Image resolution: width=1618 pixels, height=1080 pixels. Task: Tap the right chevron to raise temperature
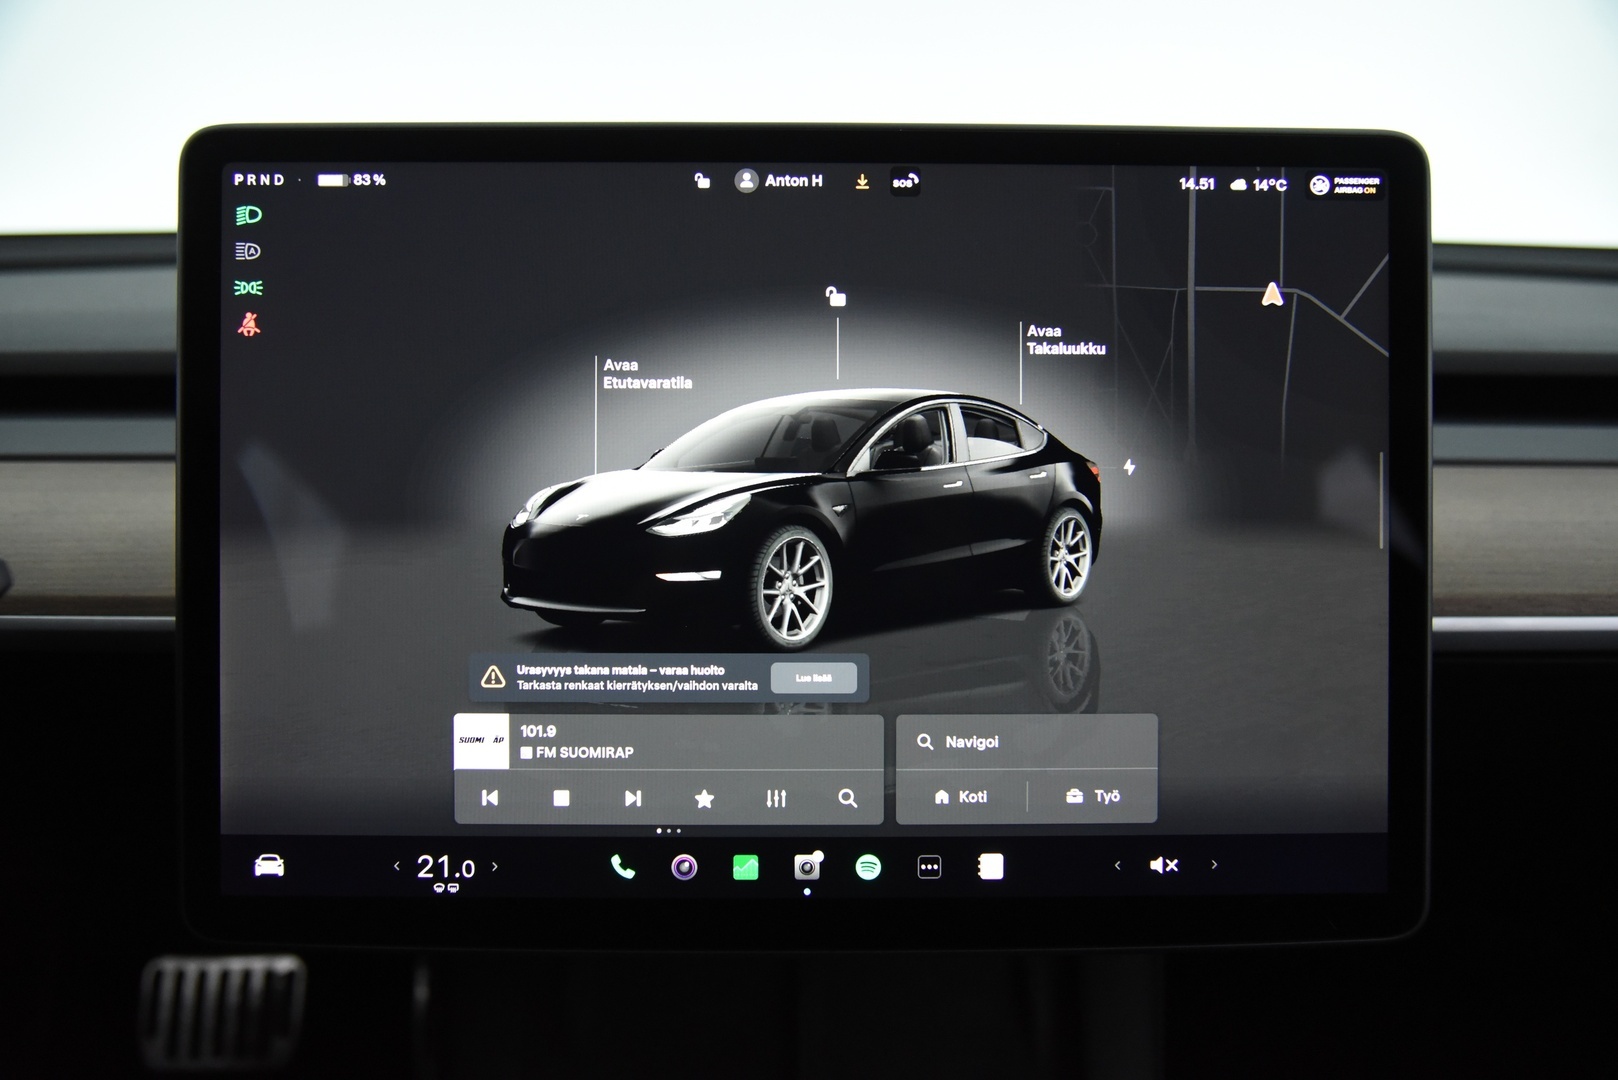(495, 868)
